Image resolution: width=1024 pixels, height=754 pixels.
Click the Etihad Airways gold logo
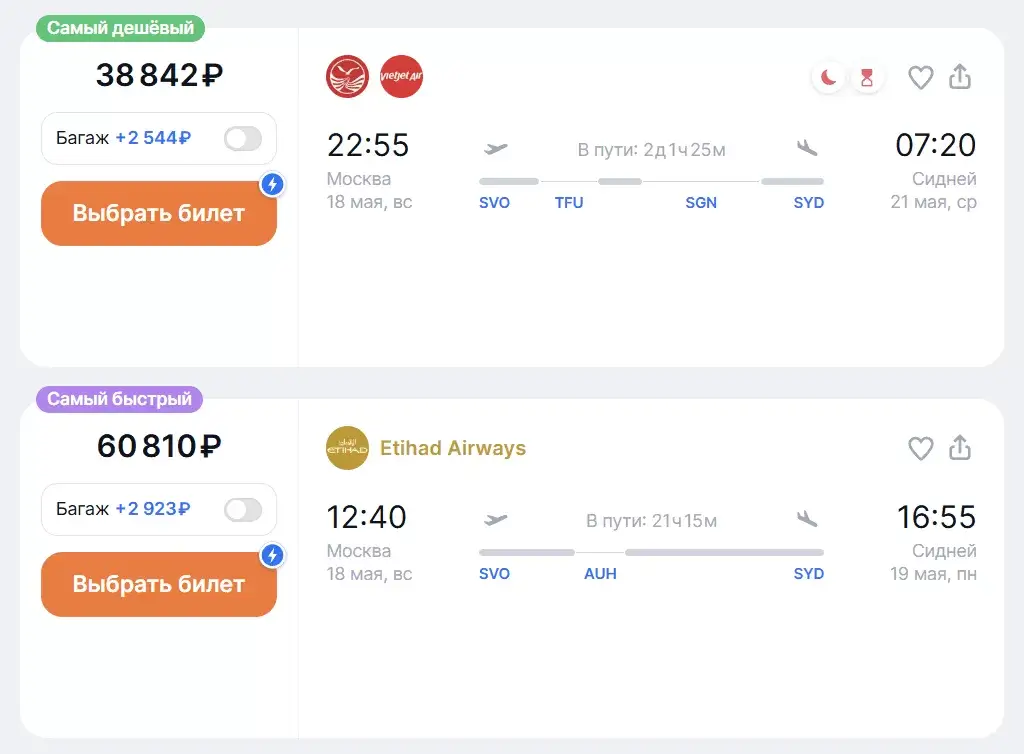click(x=347, y=448)
